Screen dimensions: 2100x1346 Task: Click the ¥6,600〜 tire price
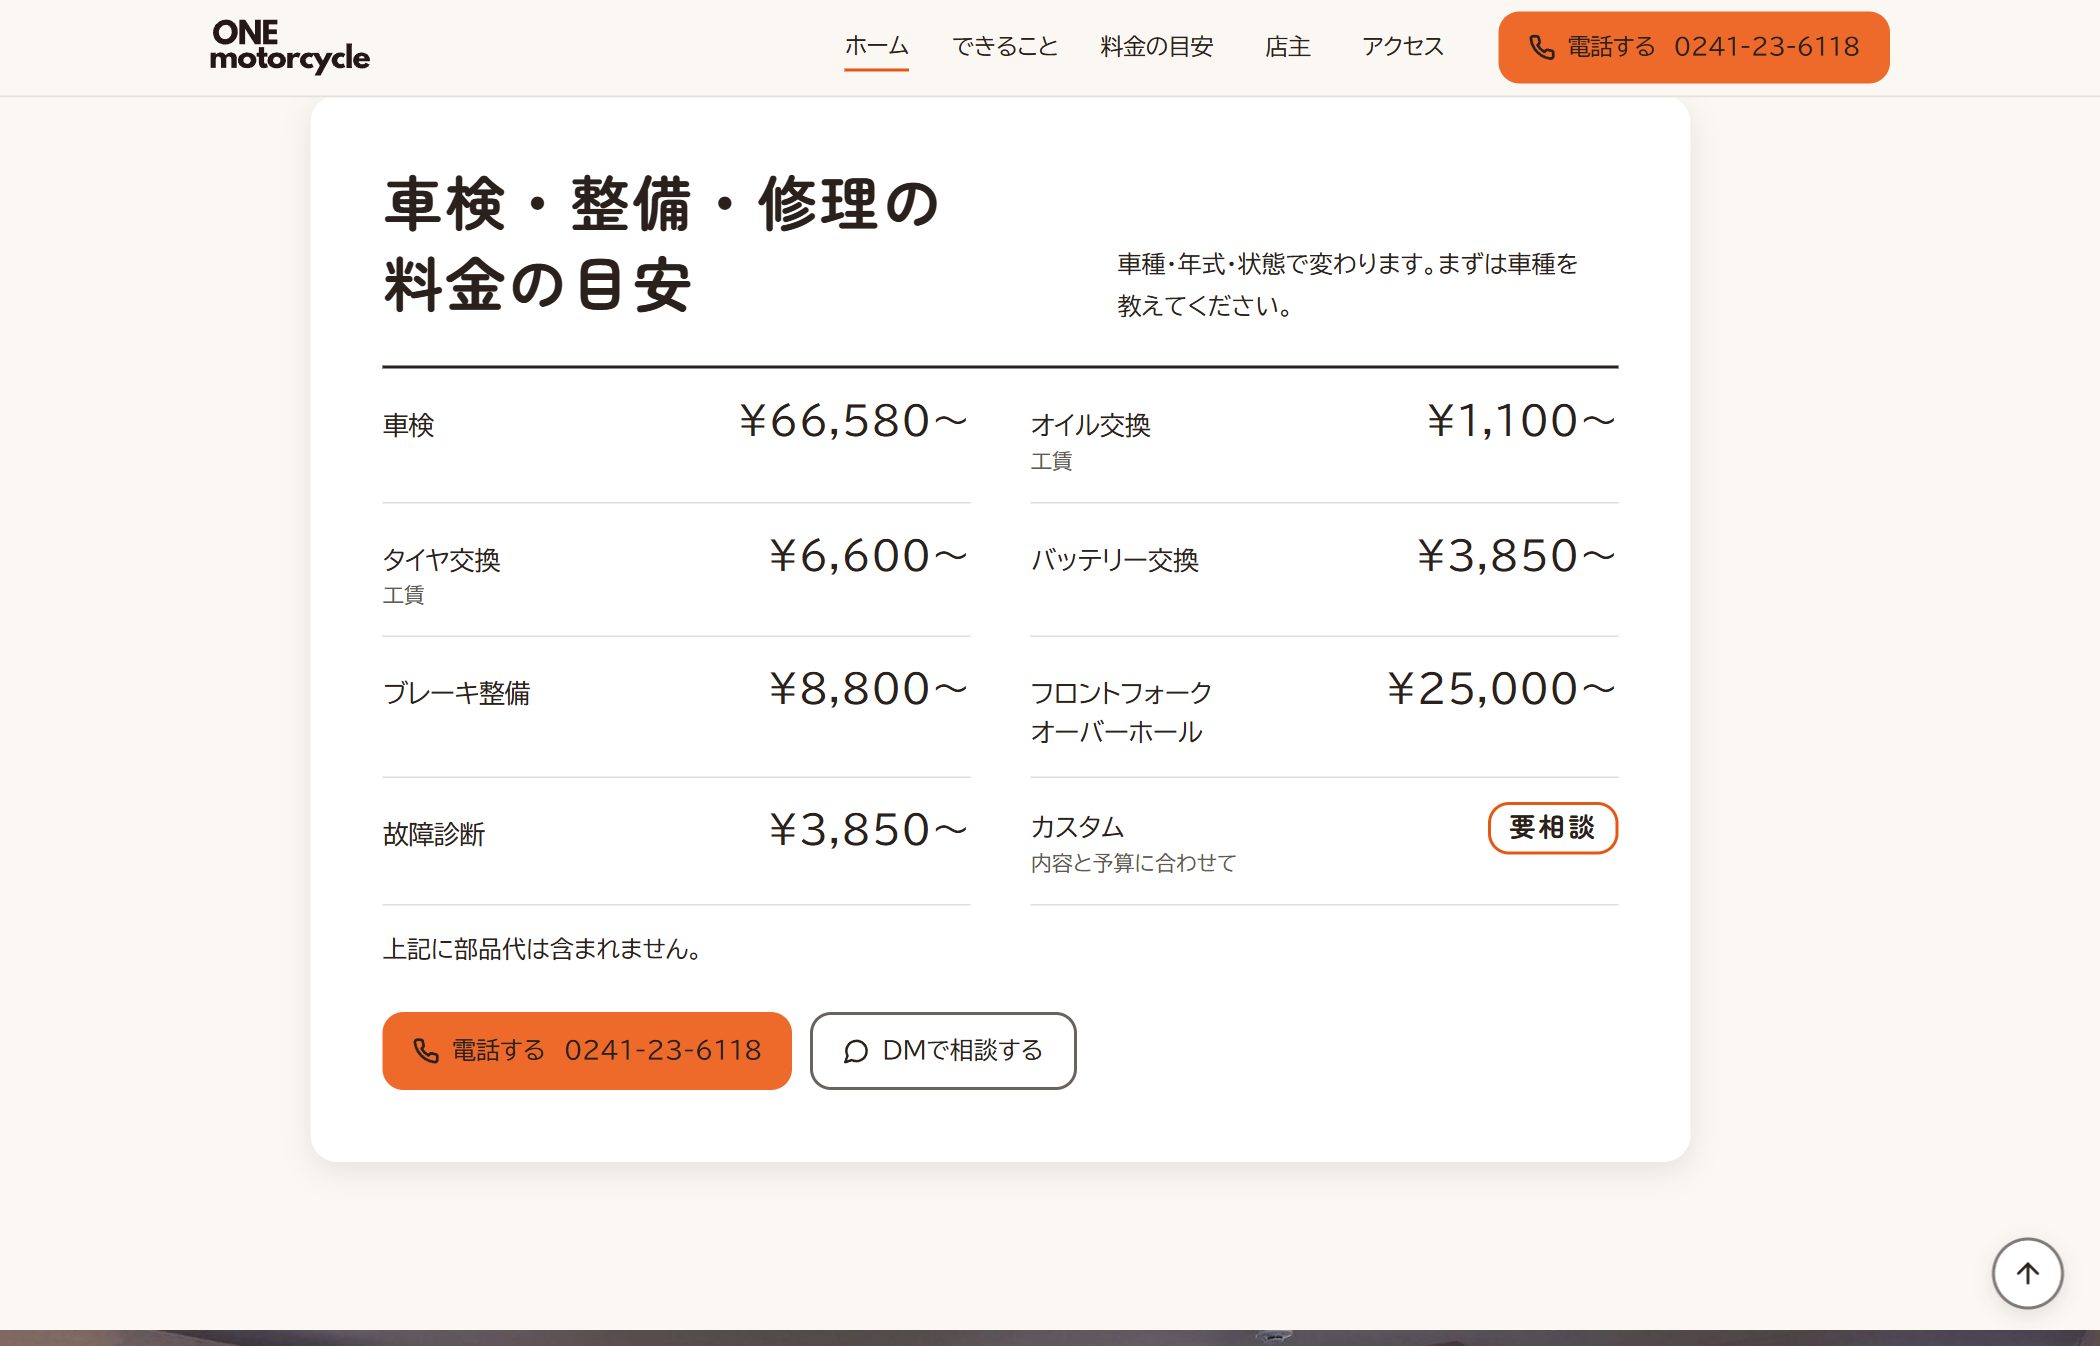(869, 556)
